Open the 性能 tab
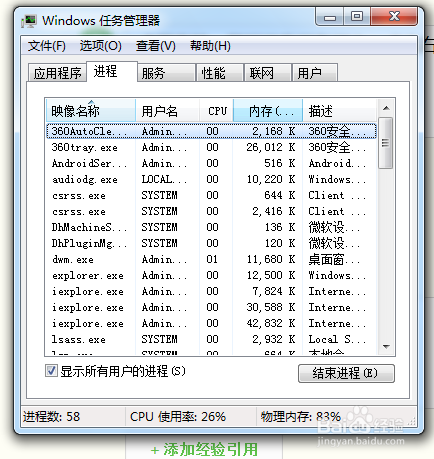 220,73
